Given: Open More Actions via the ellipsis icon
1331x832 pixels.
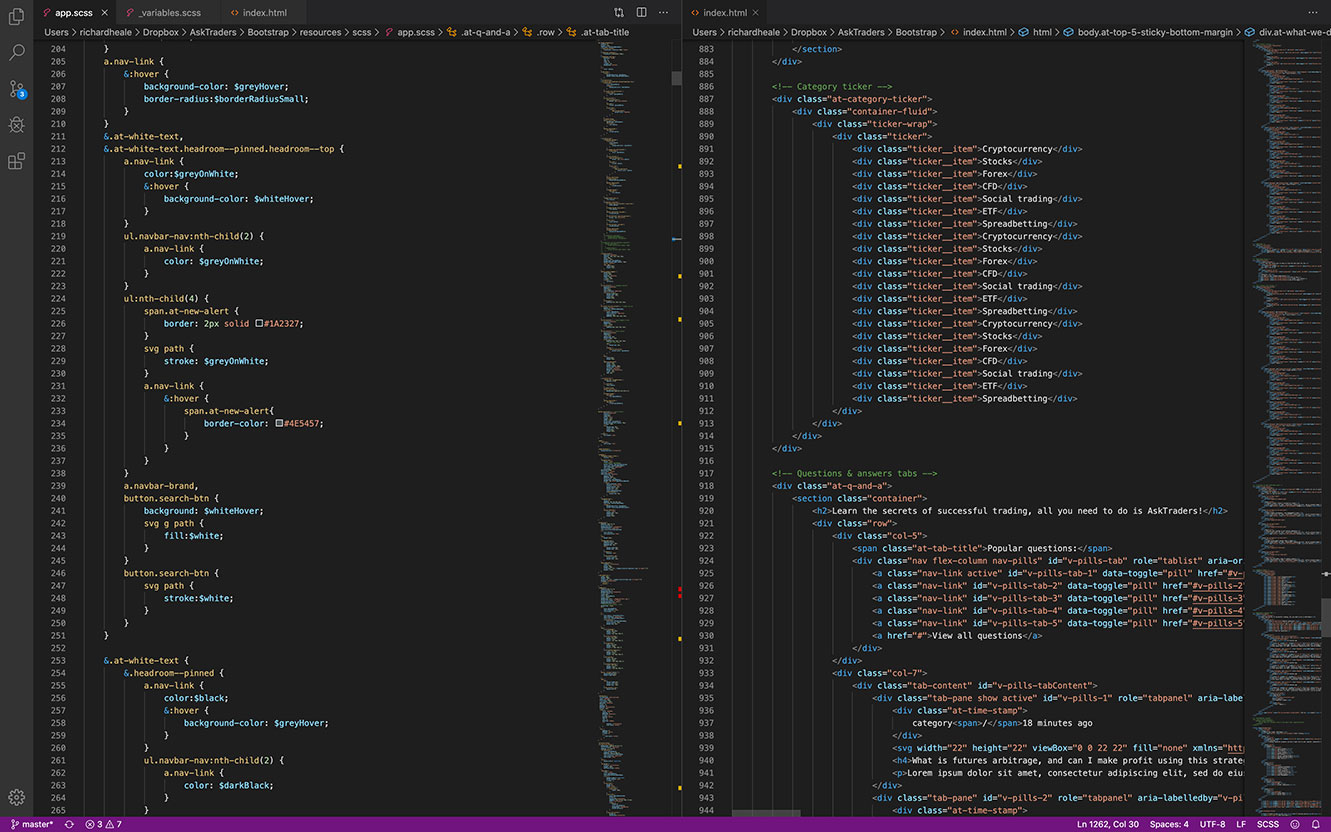Looking at the screenshot, I should pos(662,11).
